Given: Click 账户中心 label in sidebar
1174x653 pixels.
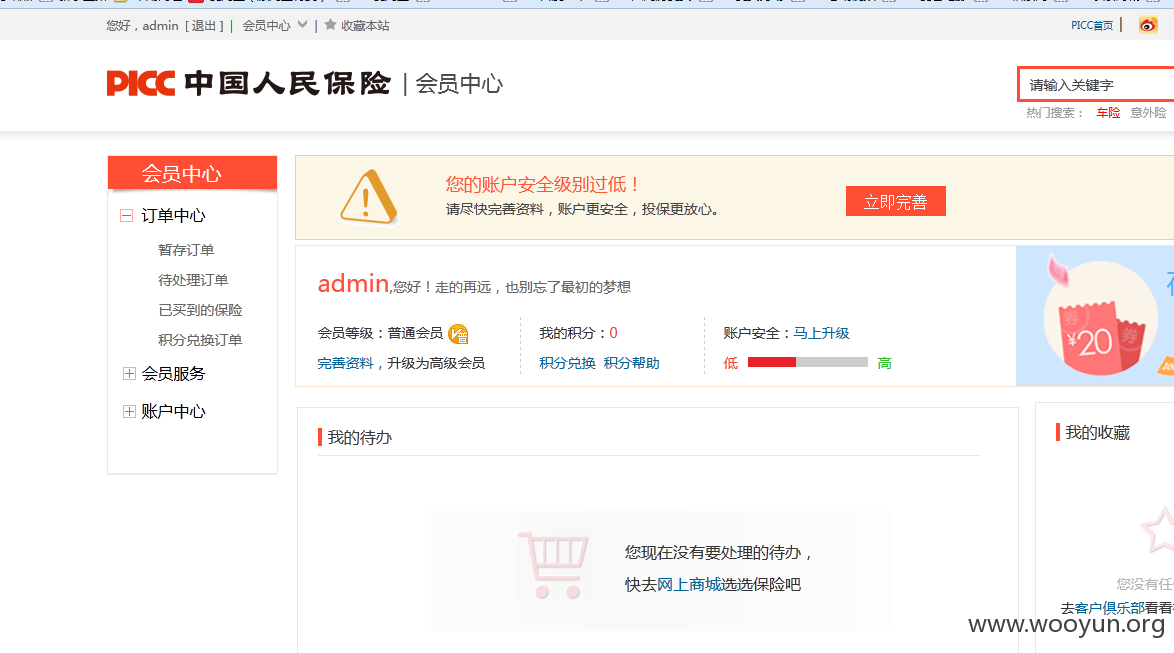Looking at the screenshot, I should 173,411.
